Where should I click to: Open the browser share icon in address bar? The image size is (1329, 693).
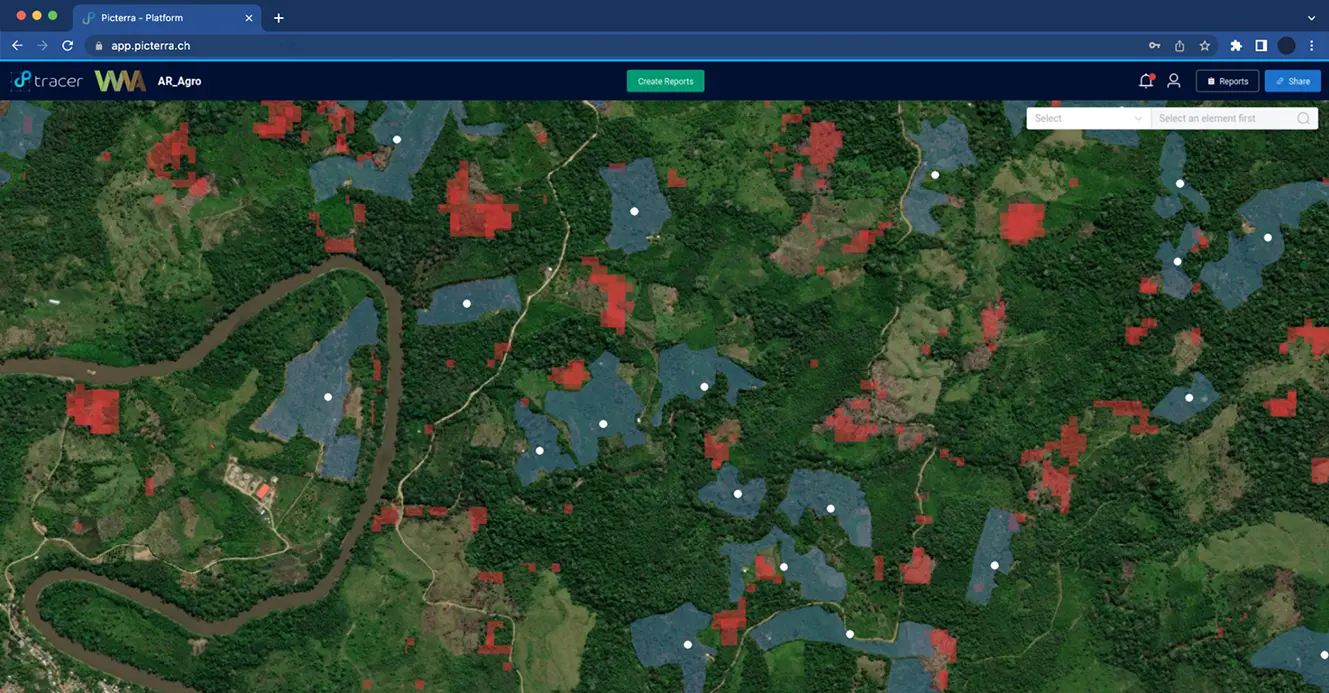[x=1180, y=46]
